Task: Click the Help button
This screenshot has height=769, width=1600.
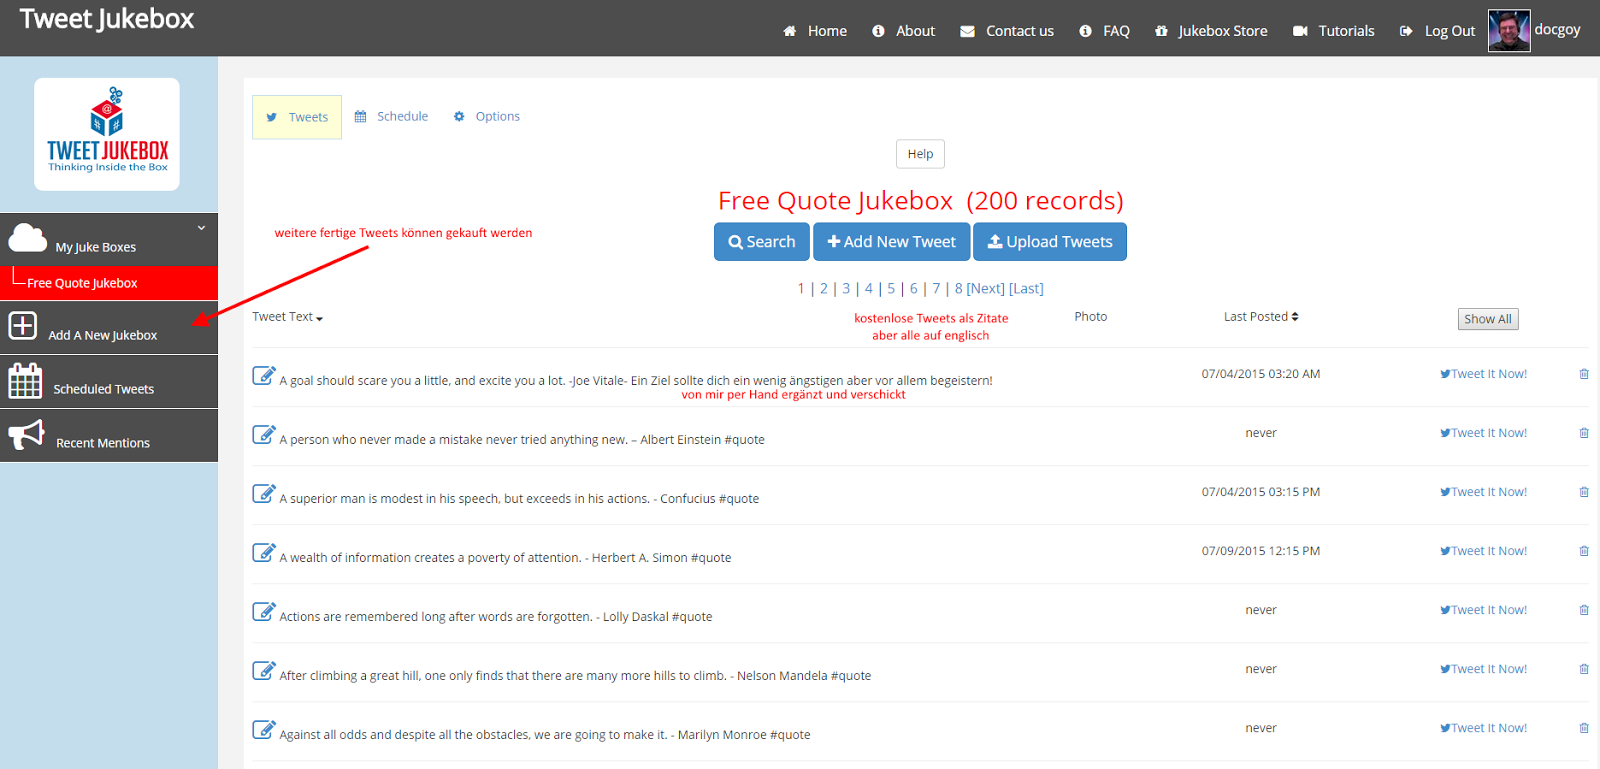Action: pos(920,154)
